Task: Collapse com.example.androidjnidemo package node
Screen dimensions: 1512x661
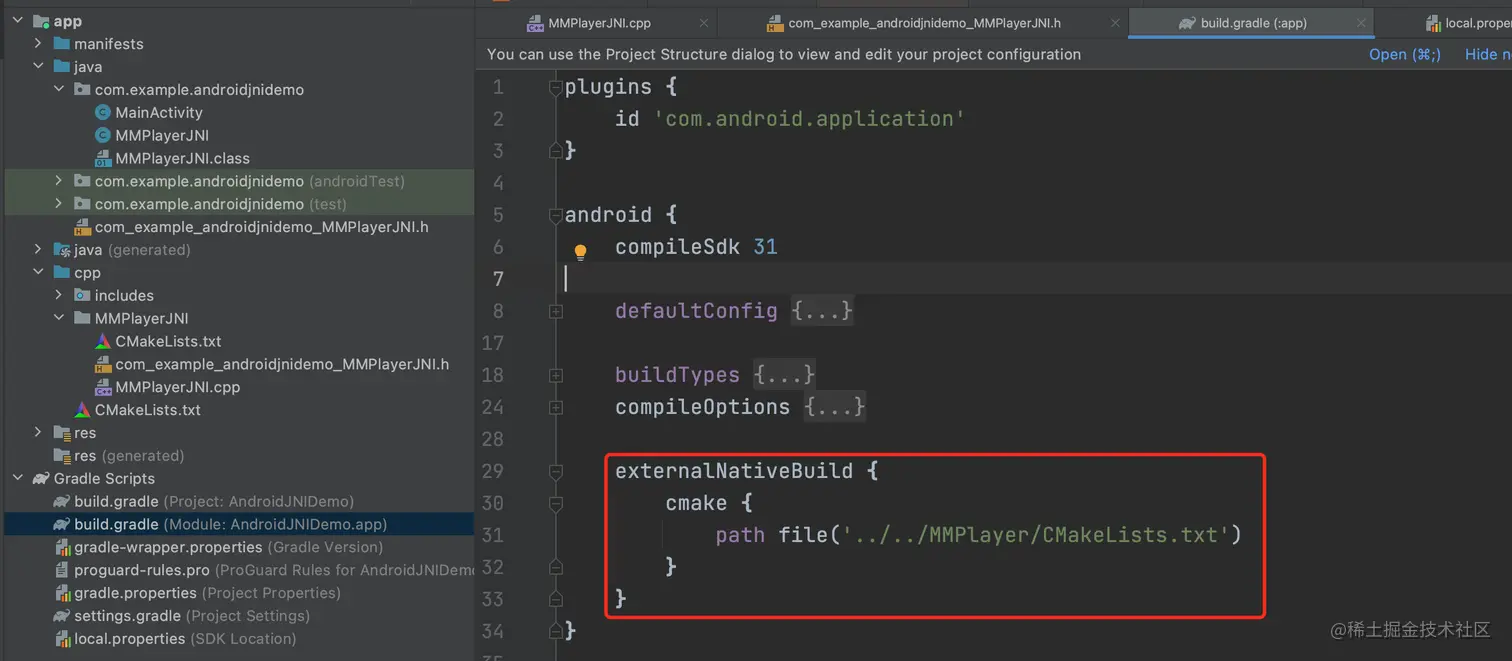Action: pyautogui.click(x=59, y=90)
